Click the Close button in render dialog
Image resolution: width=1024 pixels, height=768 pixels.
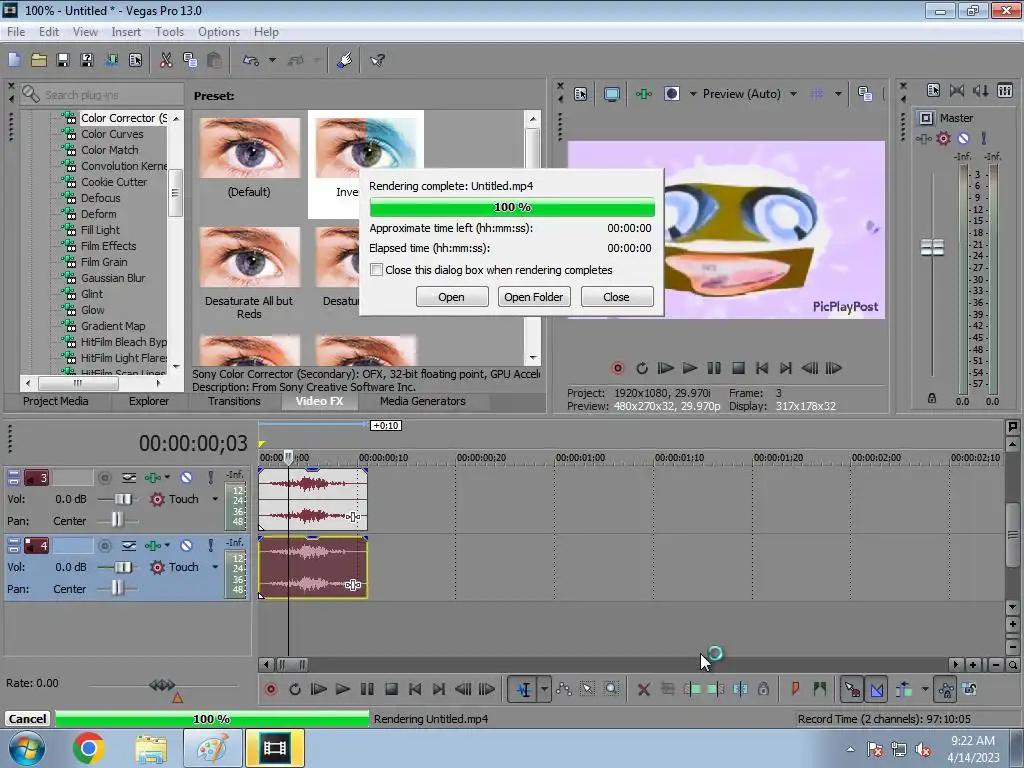pyautogui.click(x=616, y=296)
